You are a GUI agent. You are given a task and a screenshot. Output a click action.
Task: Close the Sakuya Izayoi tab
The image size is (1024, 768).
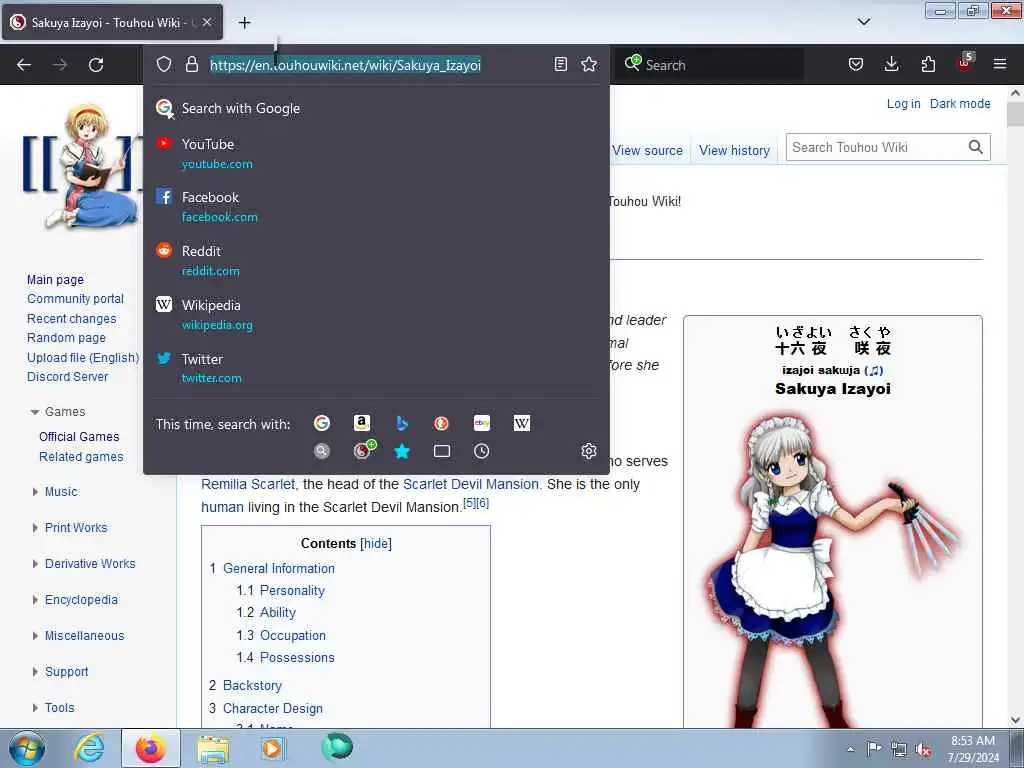coord(207,22)
